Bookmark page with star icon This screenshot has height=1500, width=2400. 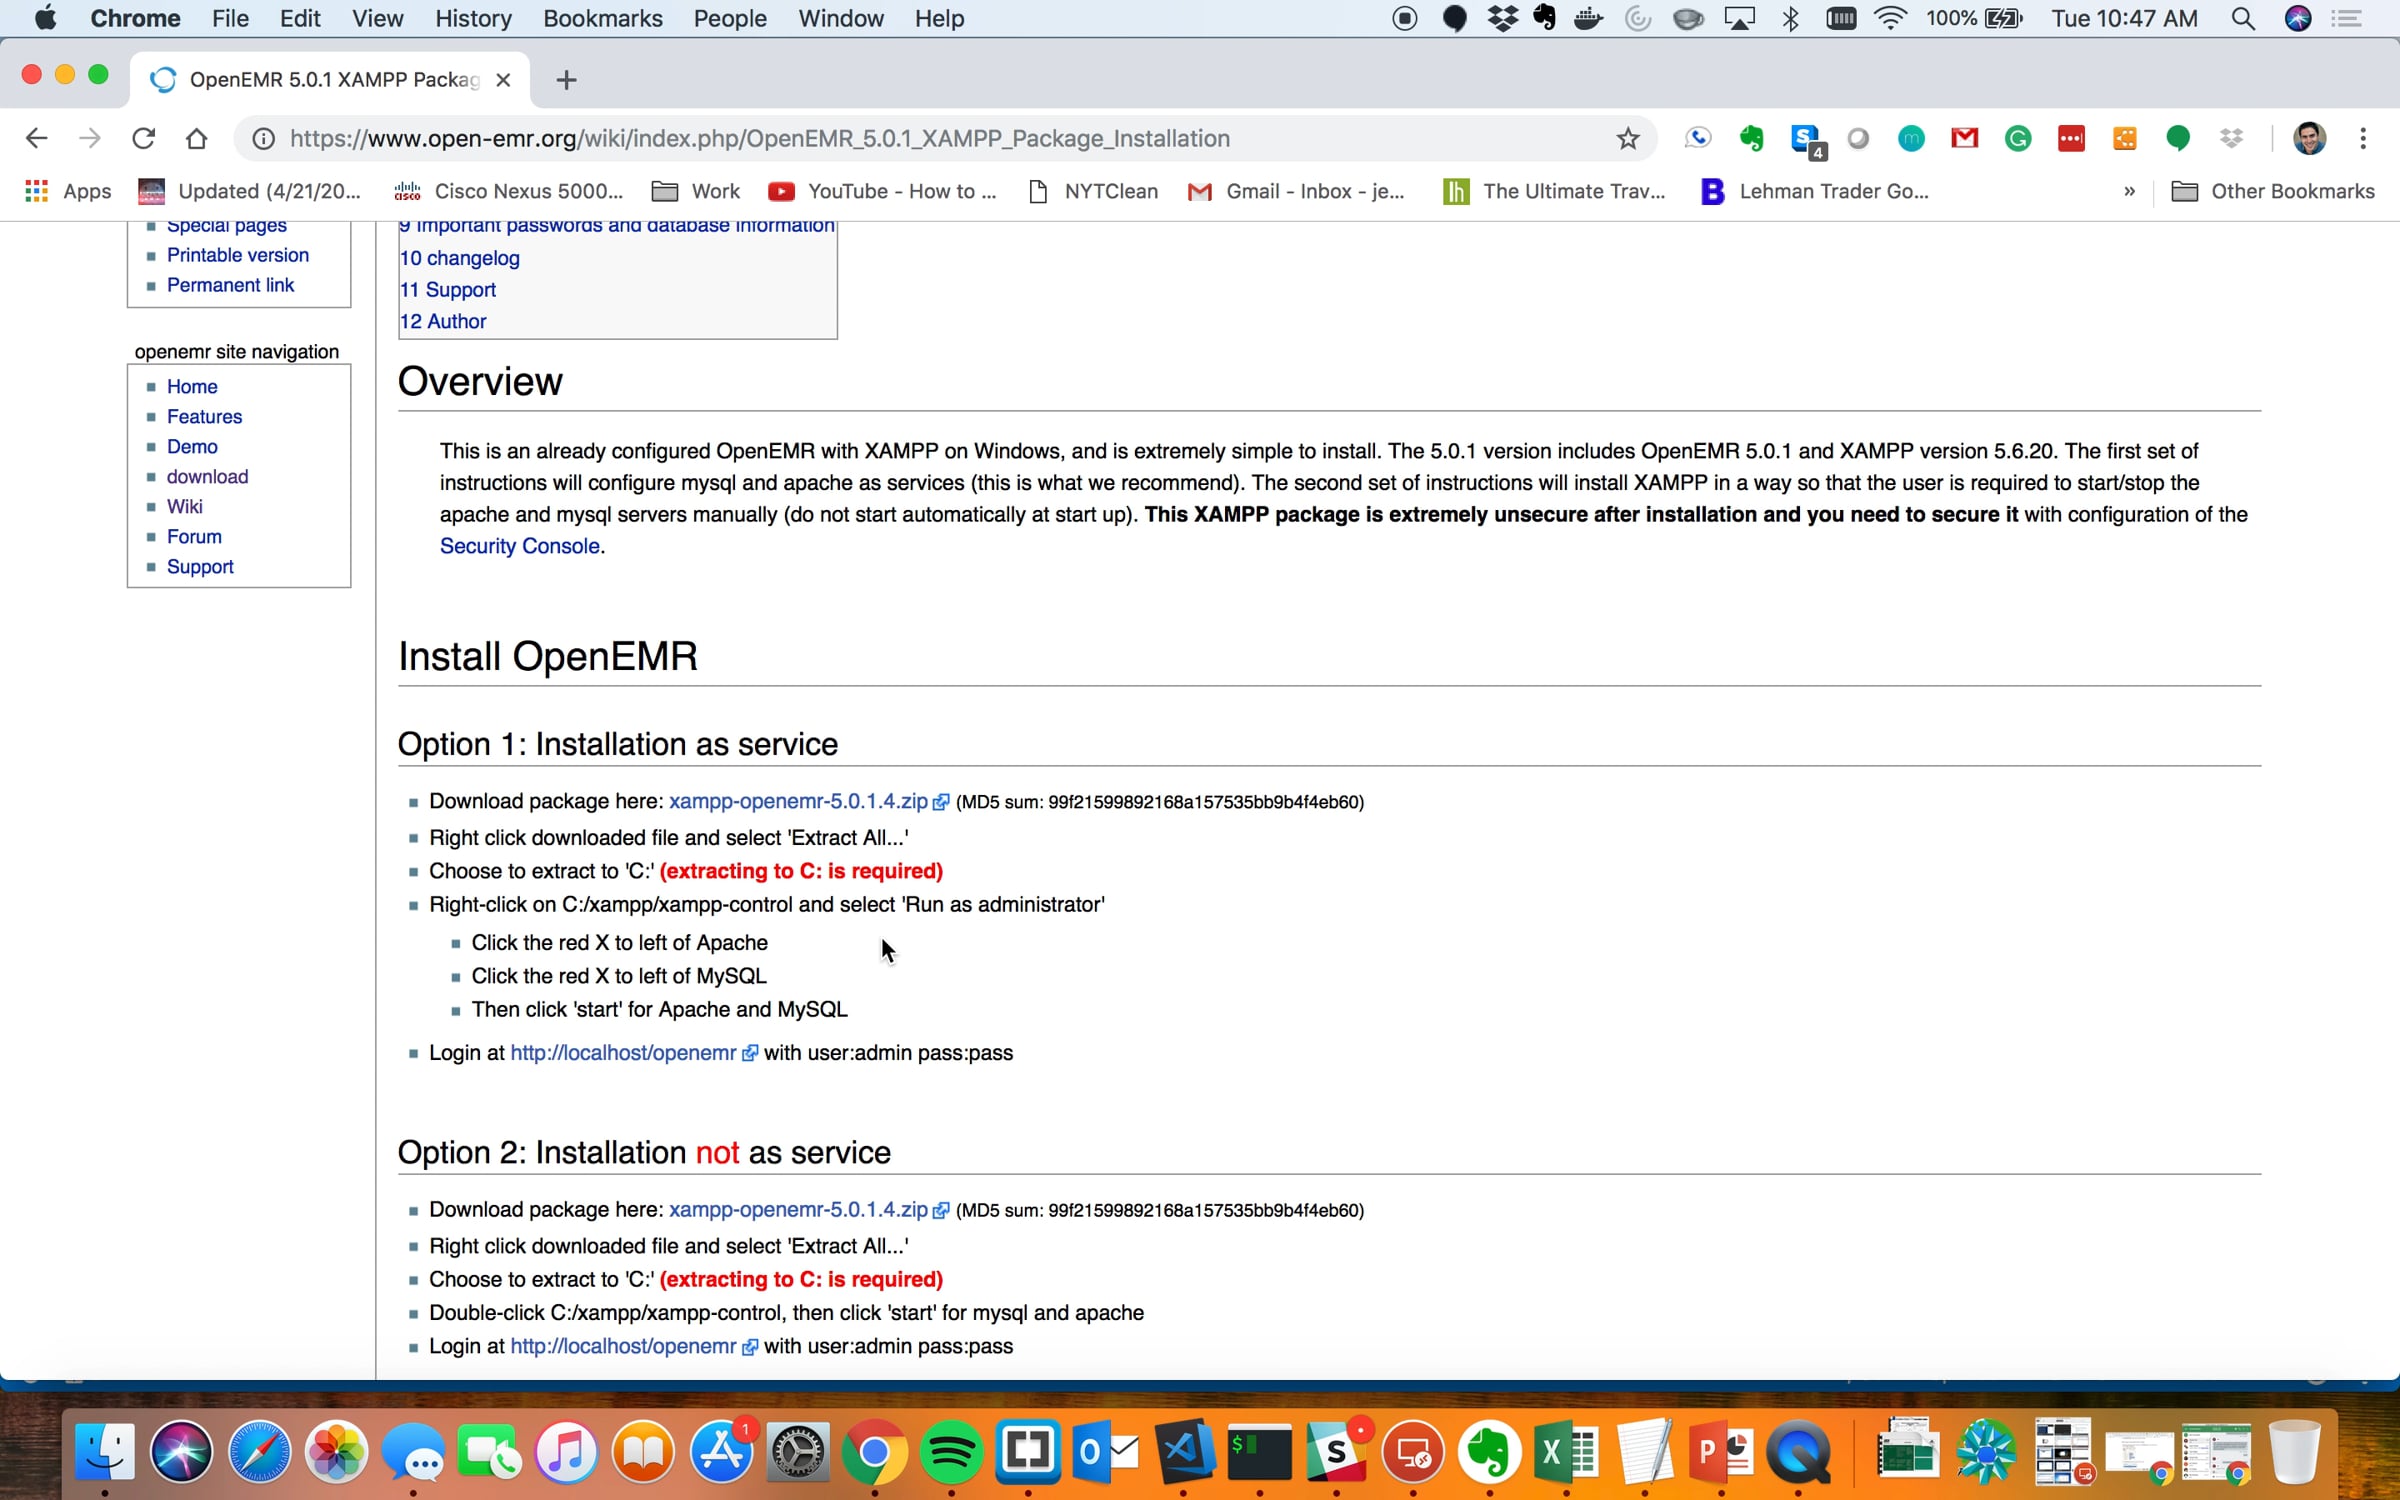coord(1627,138)
